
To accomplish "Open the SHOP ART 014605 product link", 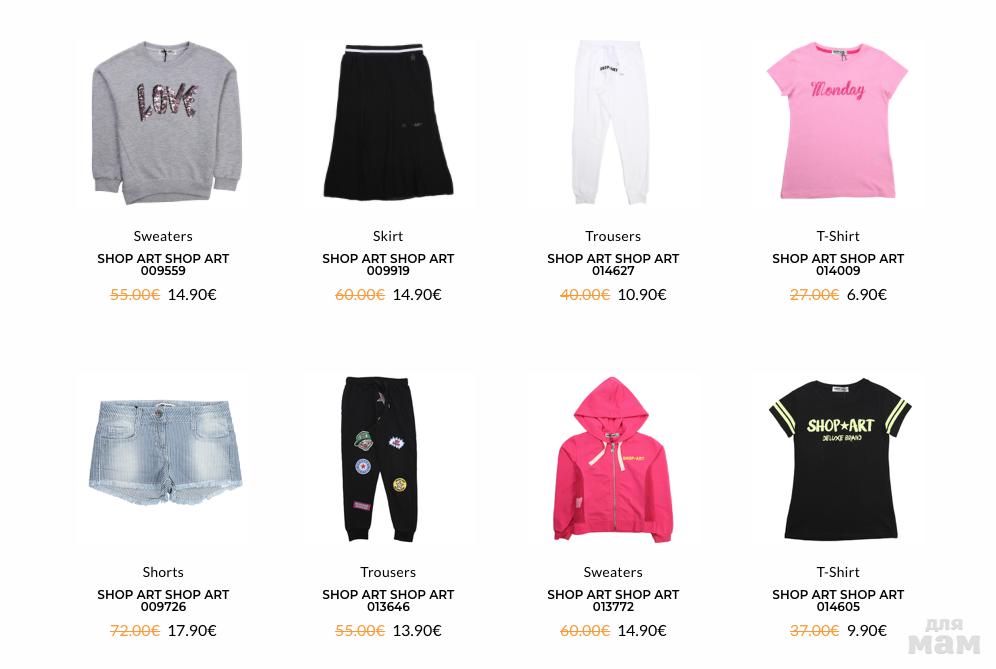I will (x=838, y=600).
